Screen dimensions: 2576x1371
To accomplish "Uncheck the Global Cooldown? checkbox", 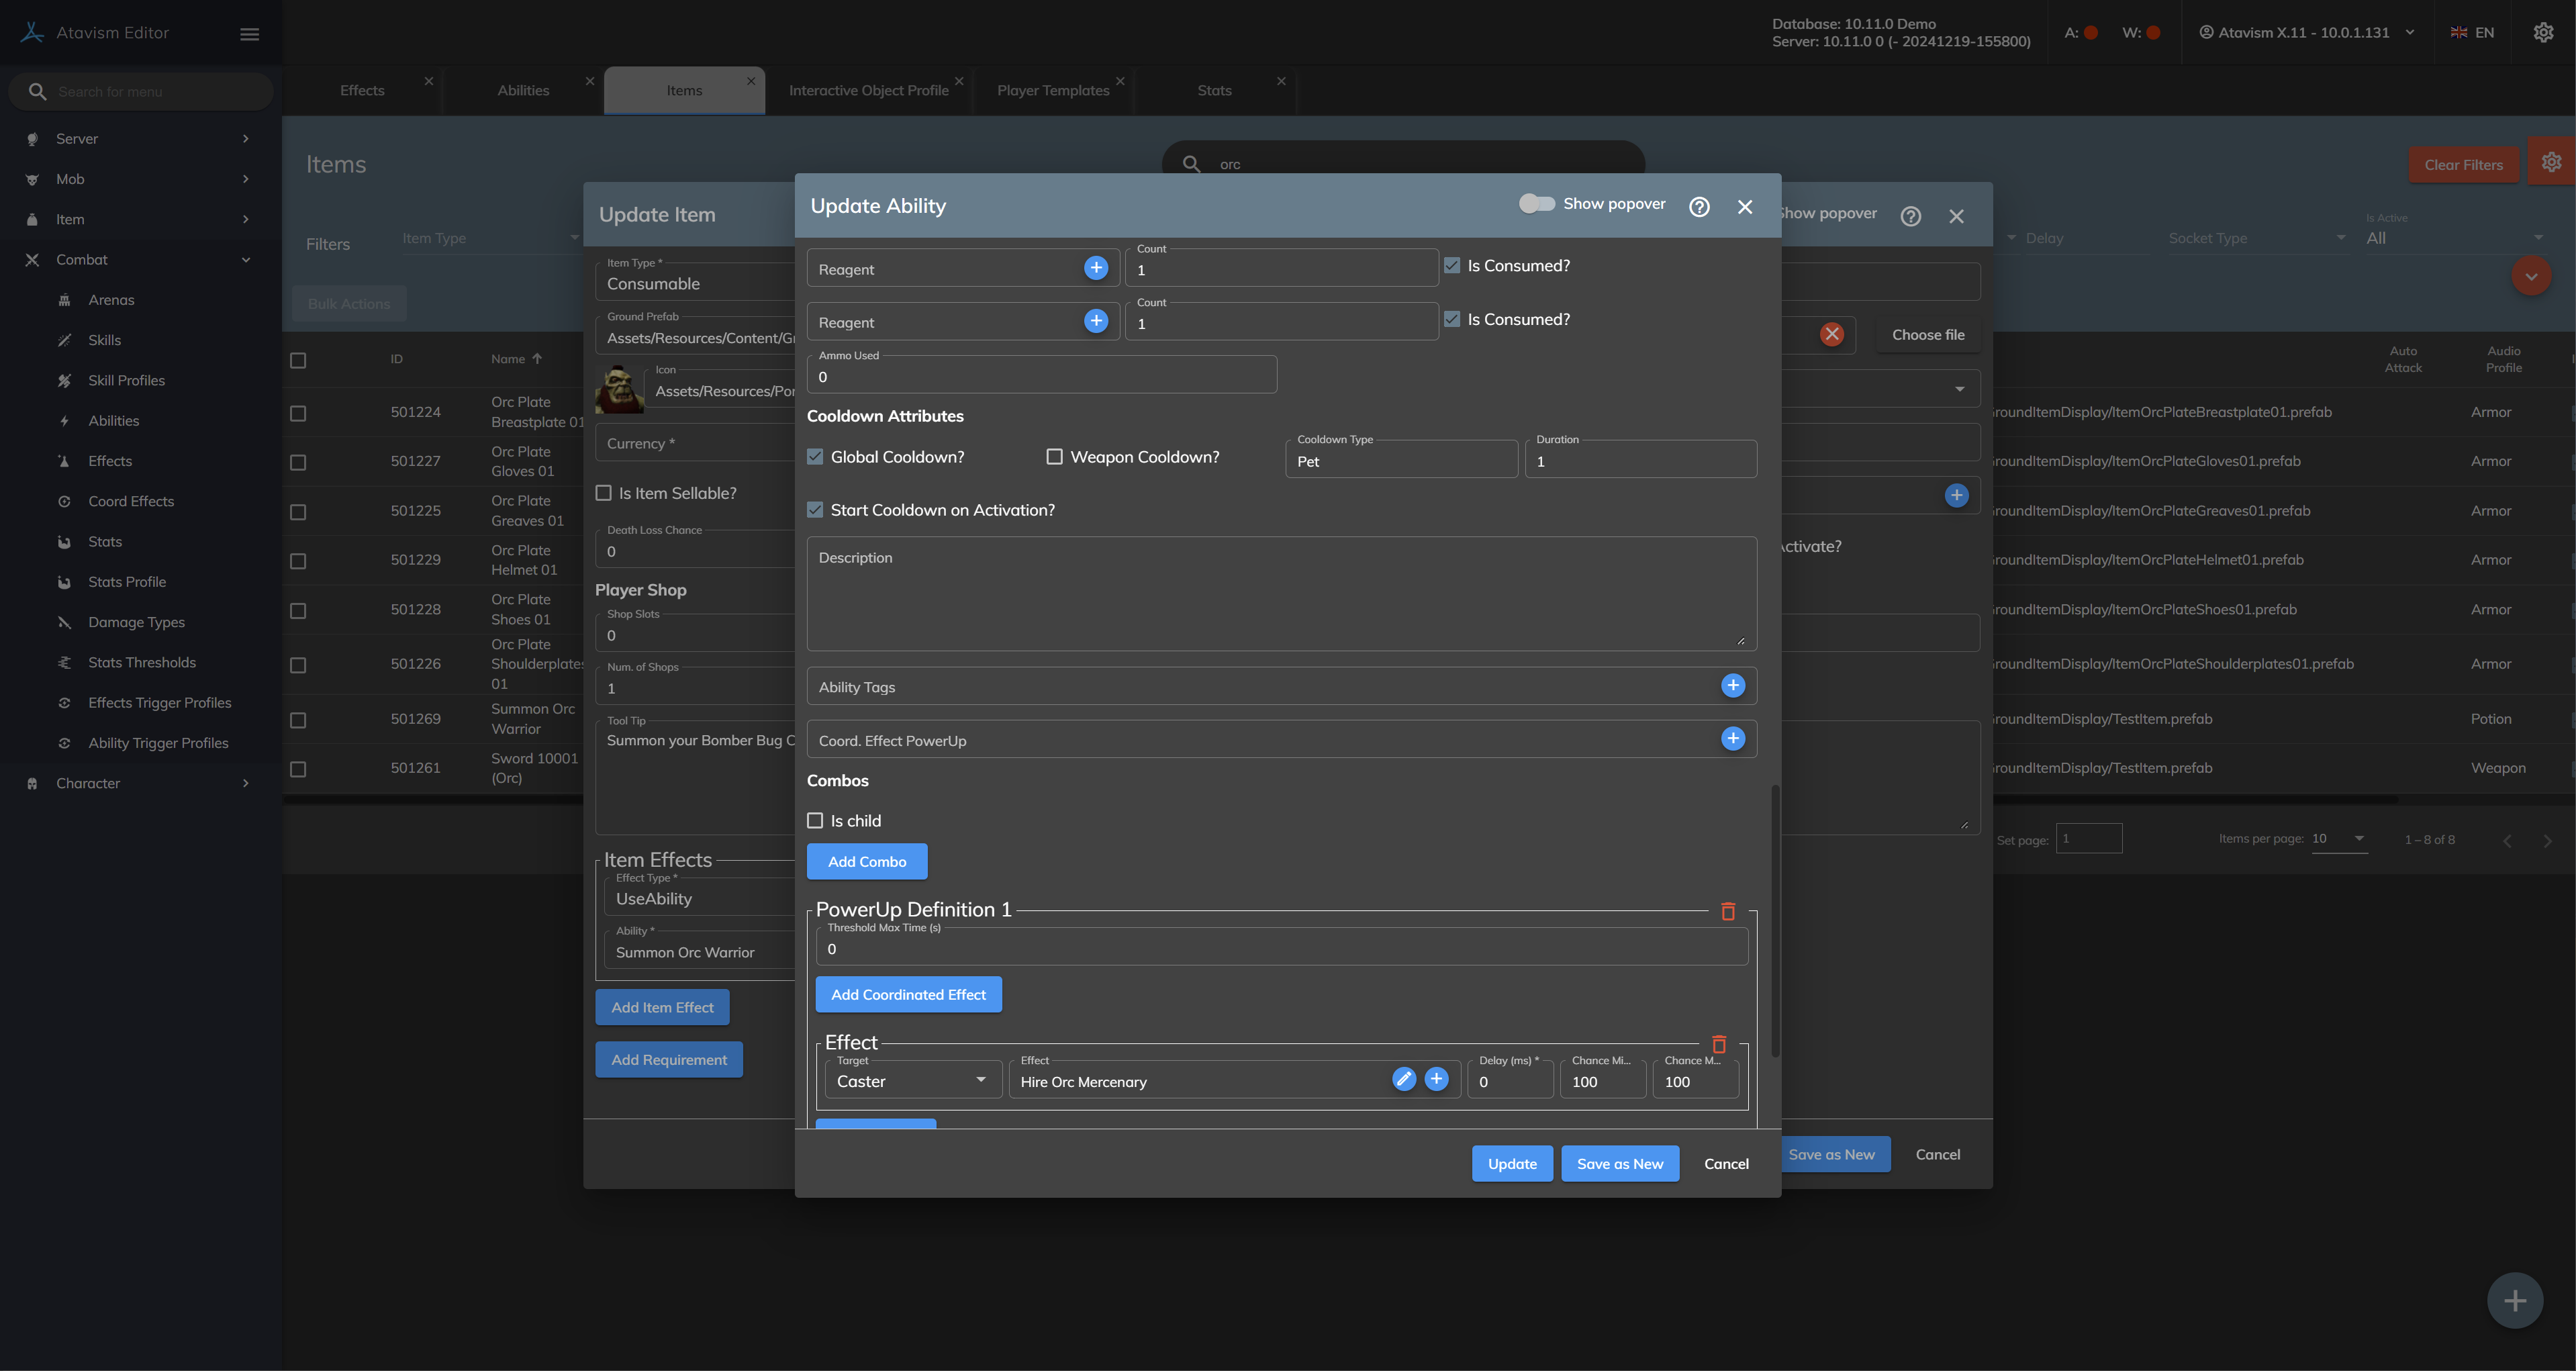I will coord(816,457).
